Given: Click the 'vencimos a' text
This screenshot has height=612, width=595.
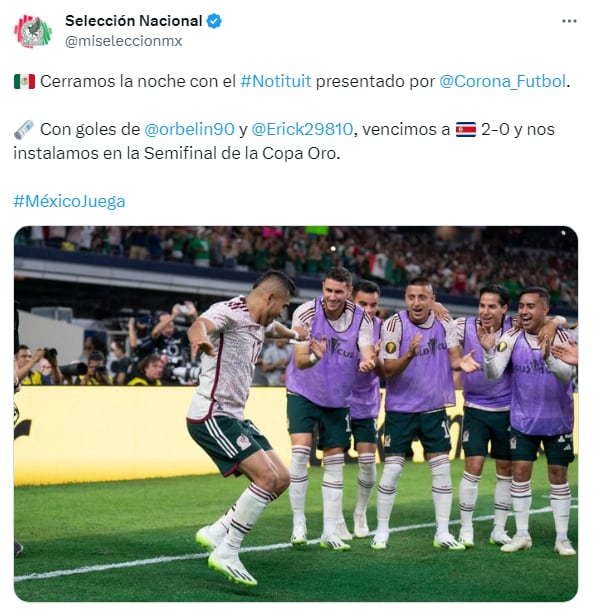Looking at the screenshot, I should (406, 130).
